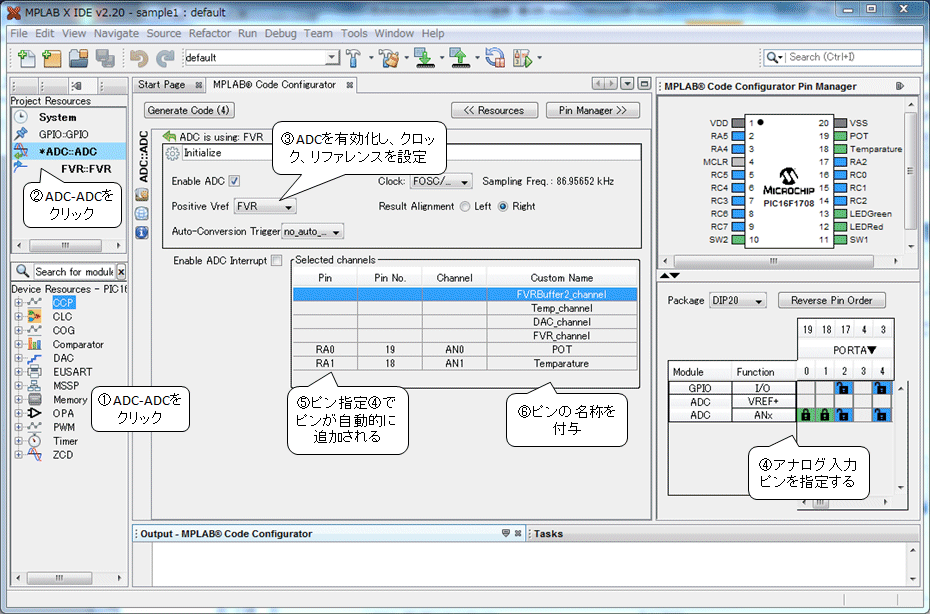The height and width of the screenshot is (614, 930).
Task: Toggle ANx lock for PORTA pin 4
Action: (882, 415)
